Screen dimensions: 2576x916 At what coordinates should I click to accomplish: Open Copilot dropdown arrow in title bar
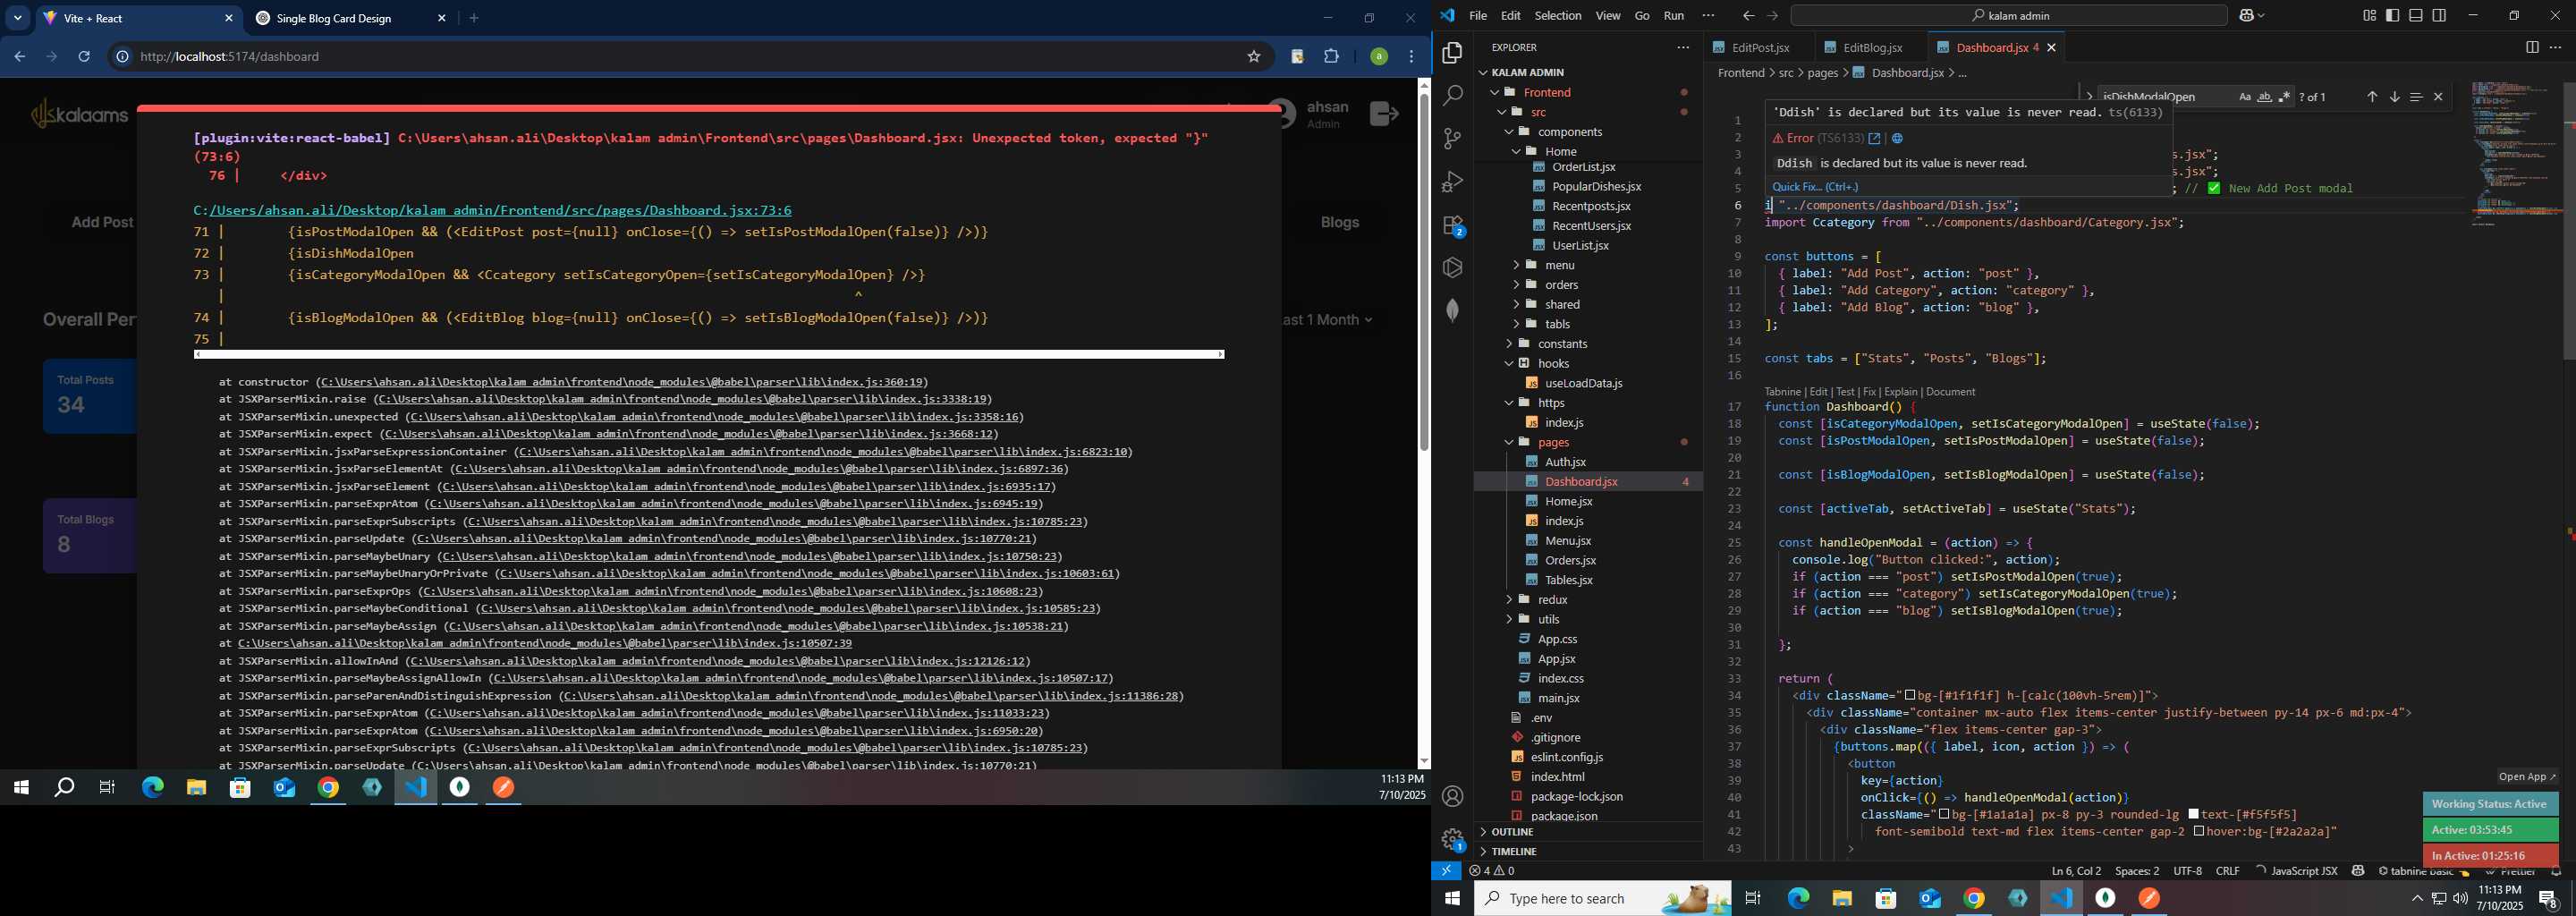[x=2261, y=15]
